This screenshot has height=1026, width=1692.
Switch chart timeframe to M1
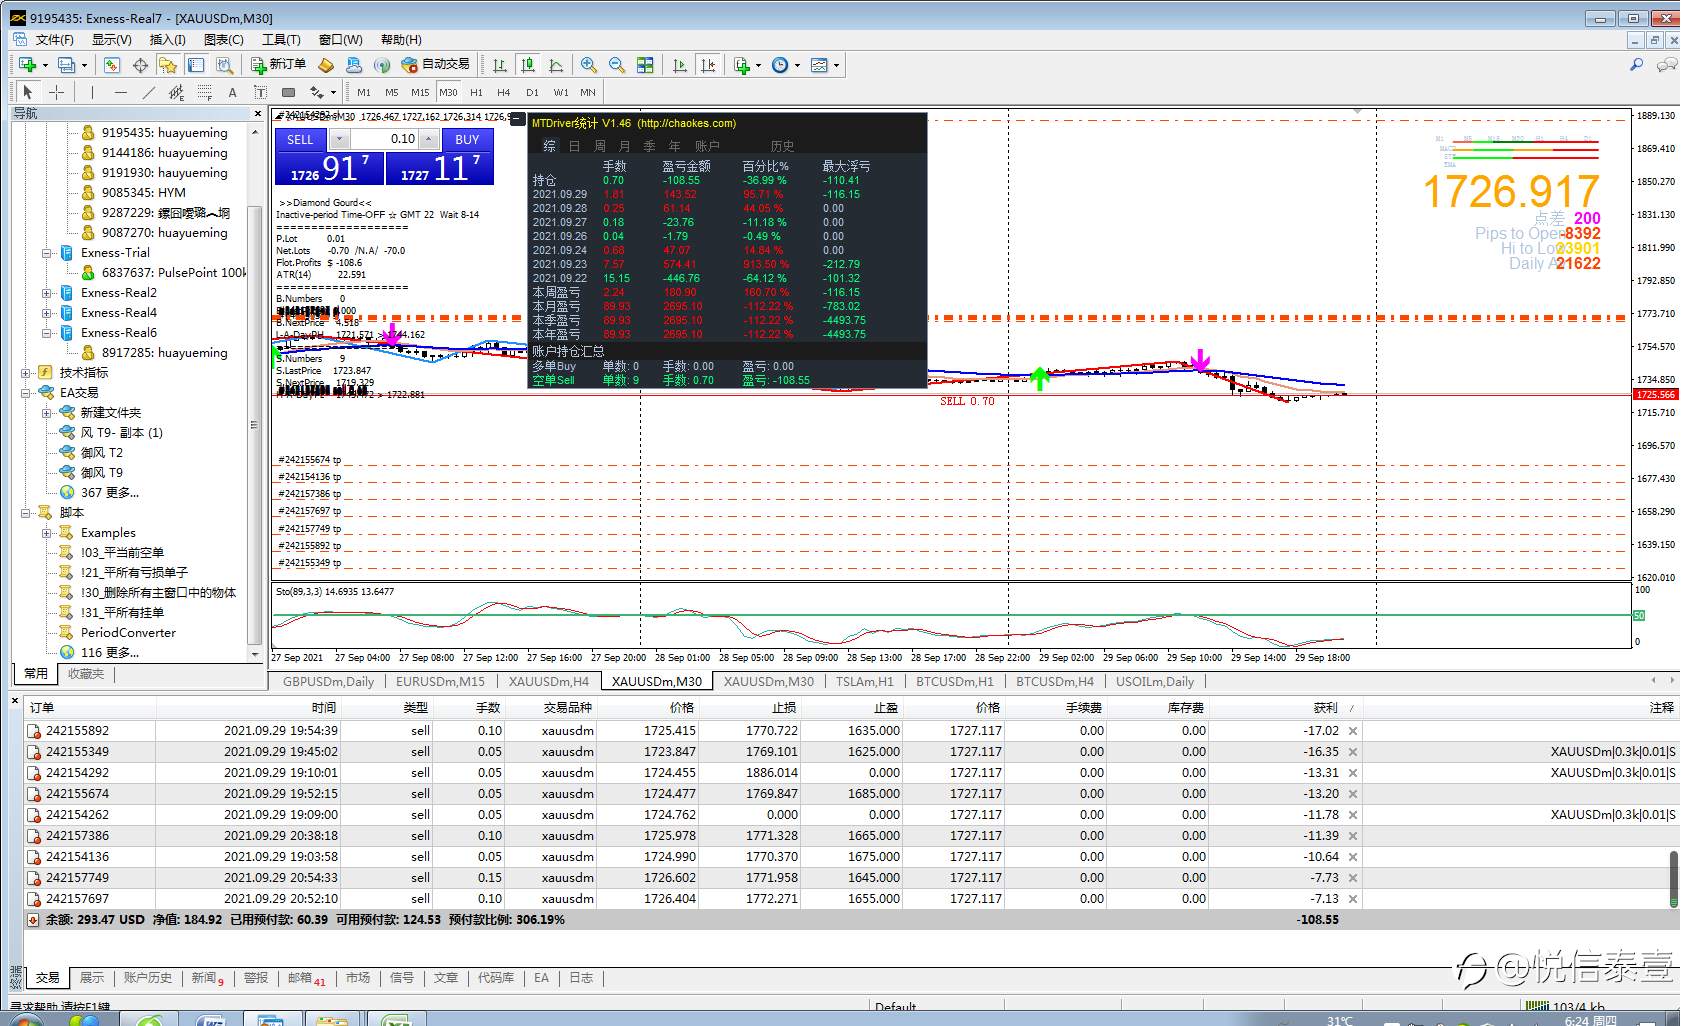(364, 92)
